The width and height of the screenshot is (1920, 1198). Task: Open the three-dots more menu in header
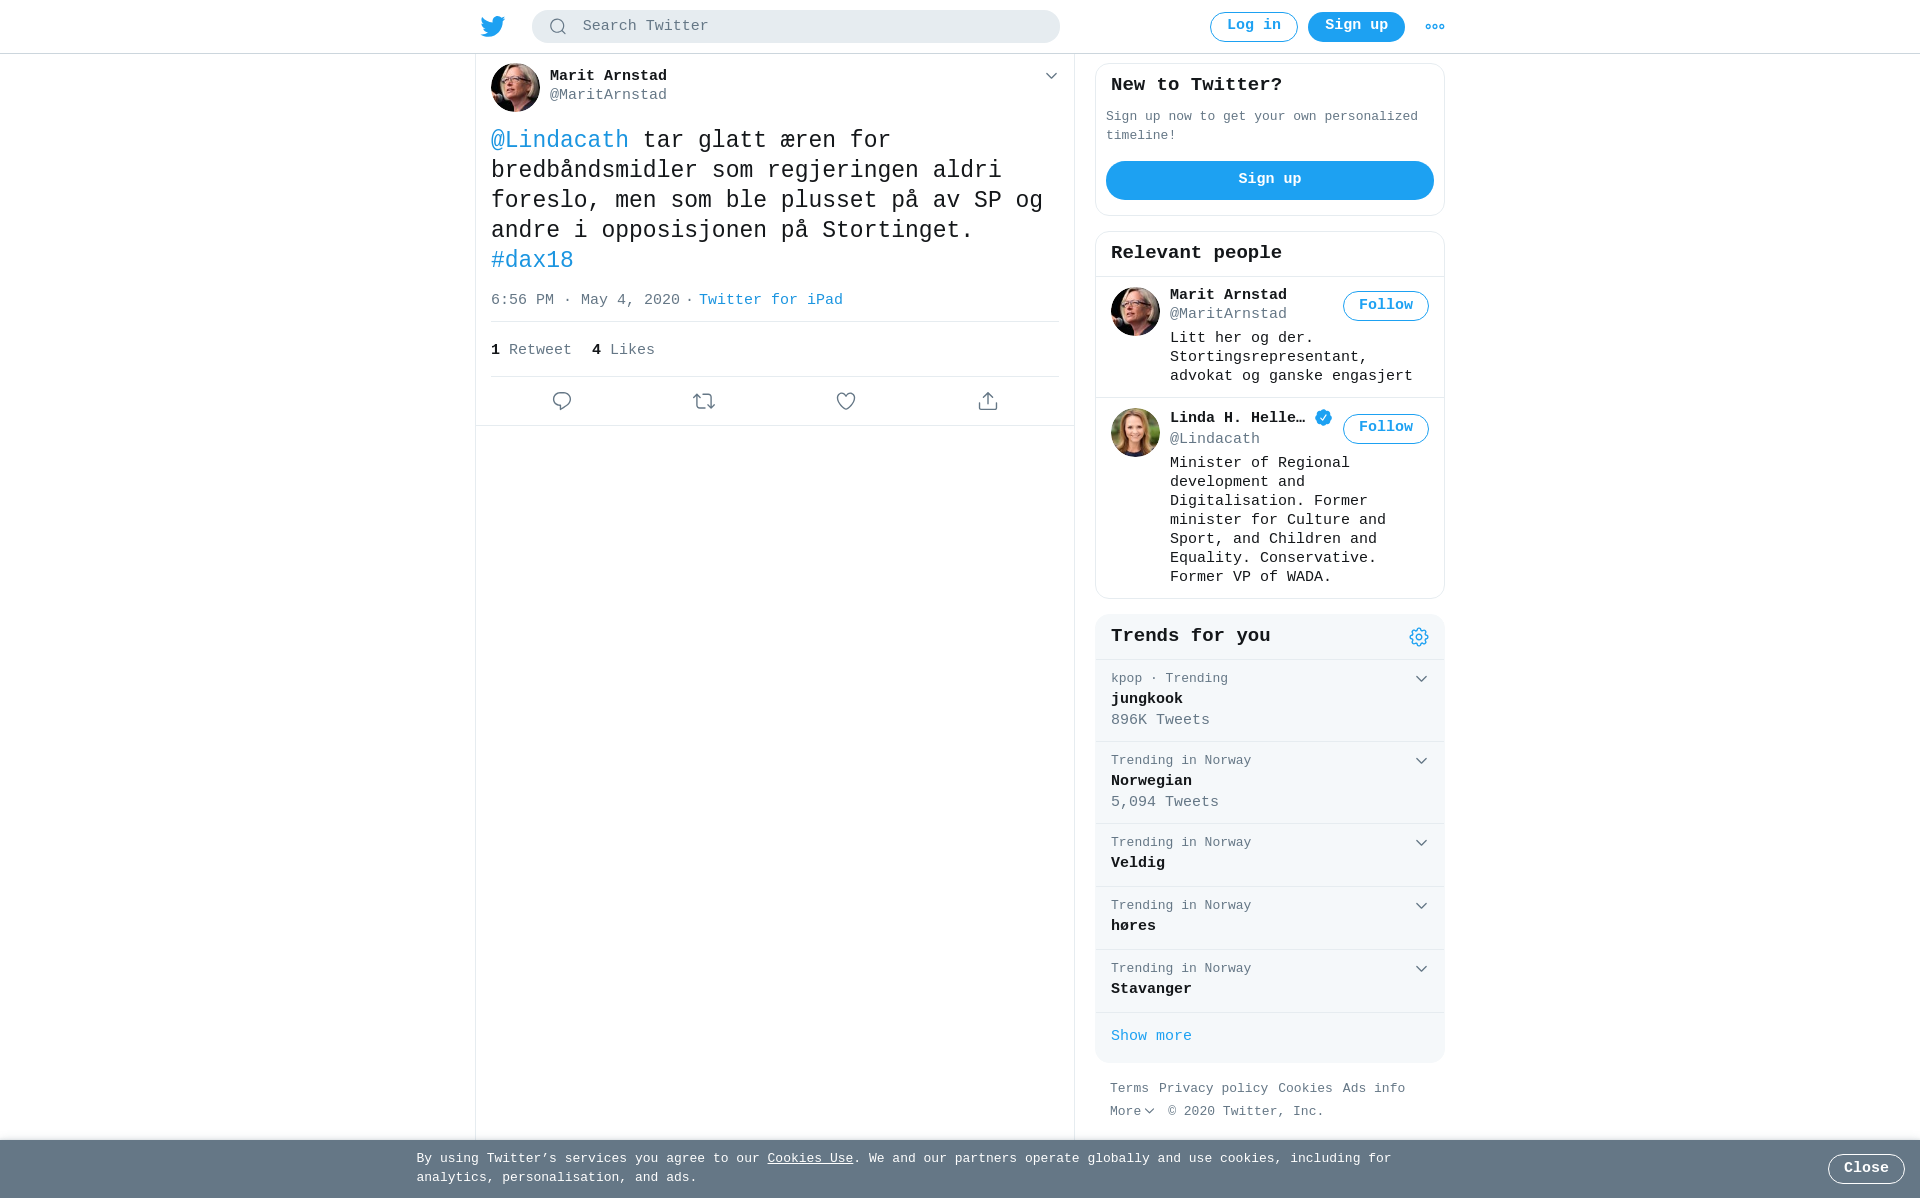click(1435, 27)
